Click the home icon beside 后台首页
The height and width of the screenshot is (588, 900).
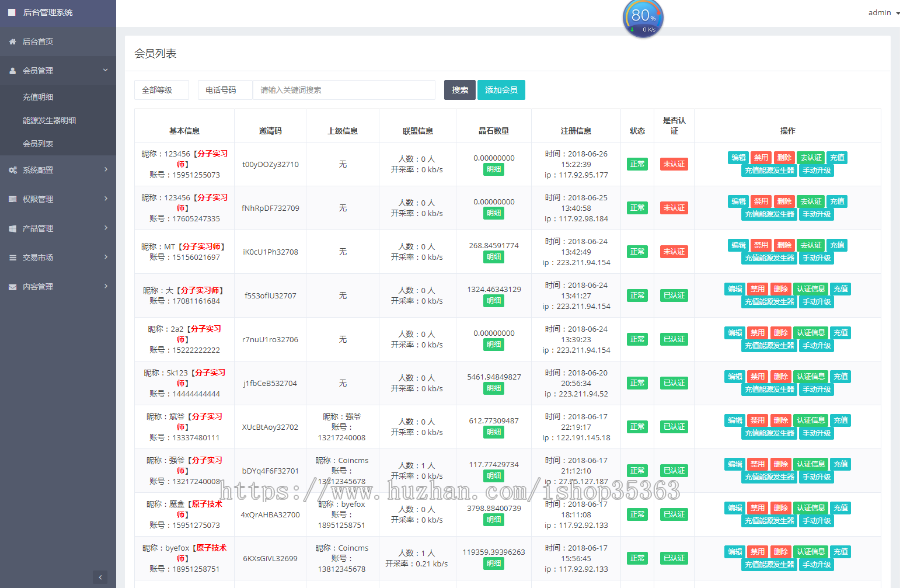coord(13,41)
